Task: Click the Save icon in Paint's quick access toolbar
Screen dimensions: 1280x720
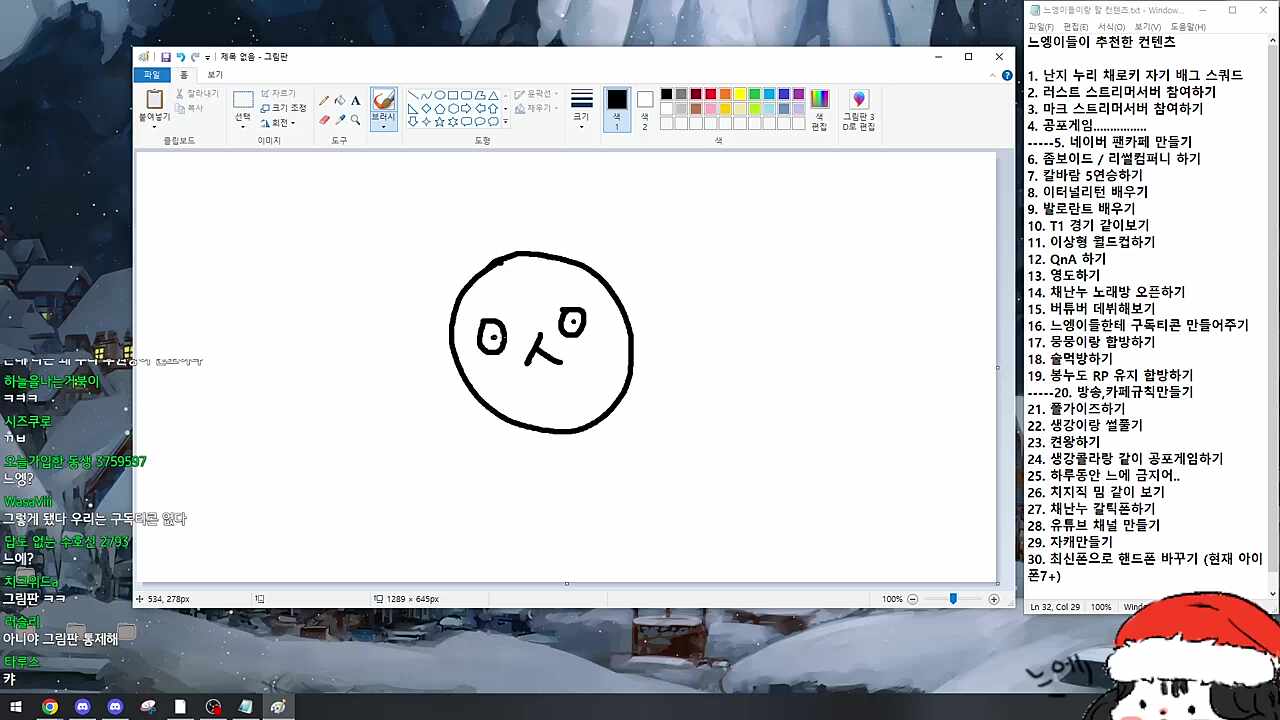Action: [166, 57]
